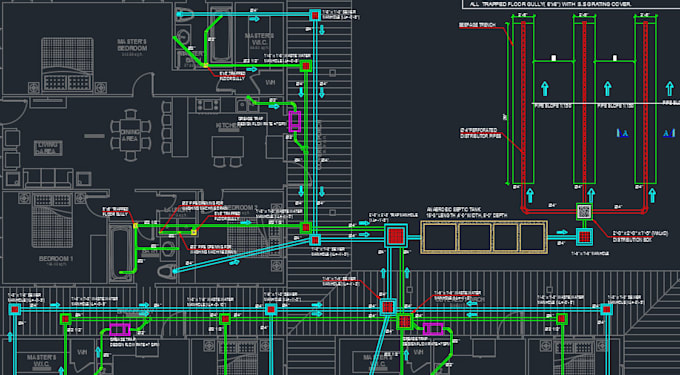Click the blue section marker between trenches
The height and width of the screenshot is (375, 680).
click(x=623, y=134)
